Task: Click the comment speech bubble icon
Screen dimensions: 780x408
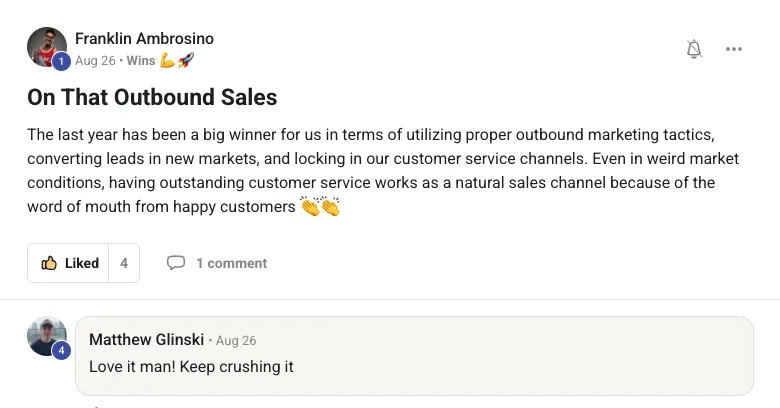Action: pyautogui.click(x=176, y=263)
